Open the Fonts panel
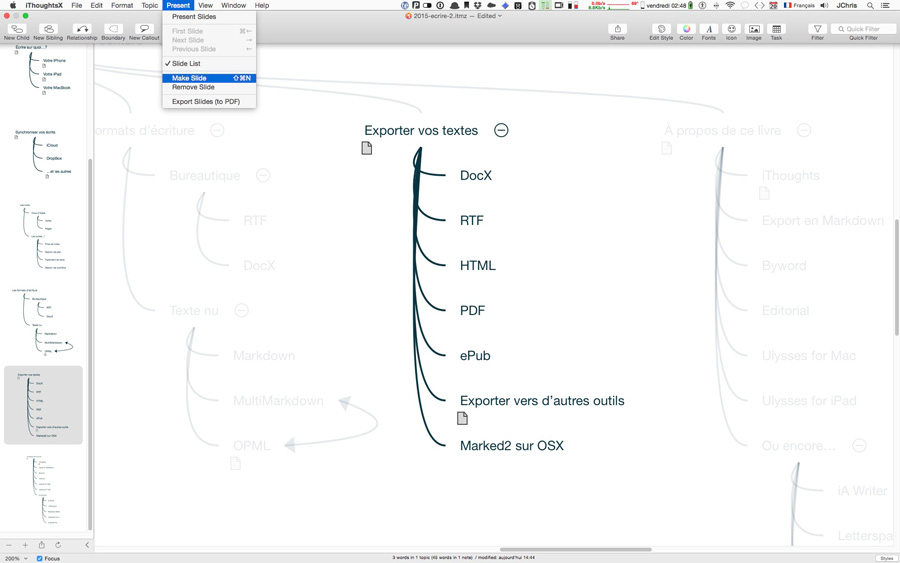 (709, 32)
